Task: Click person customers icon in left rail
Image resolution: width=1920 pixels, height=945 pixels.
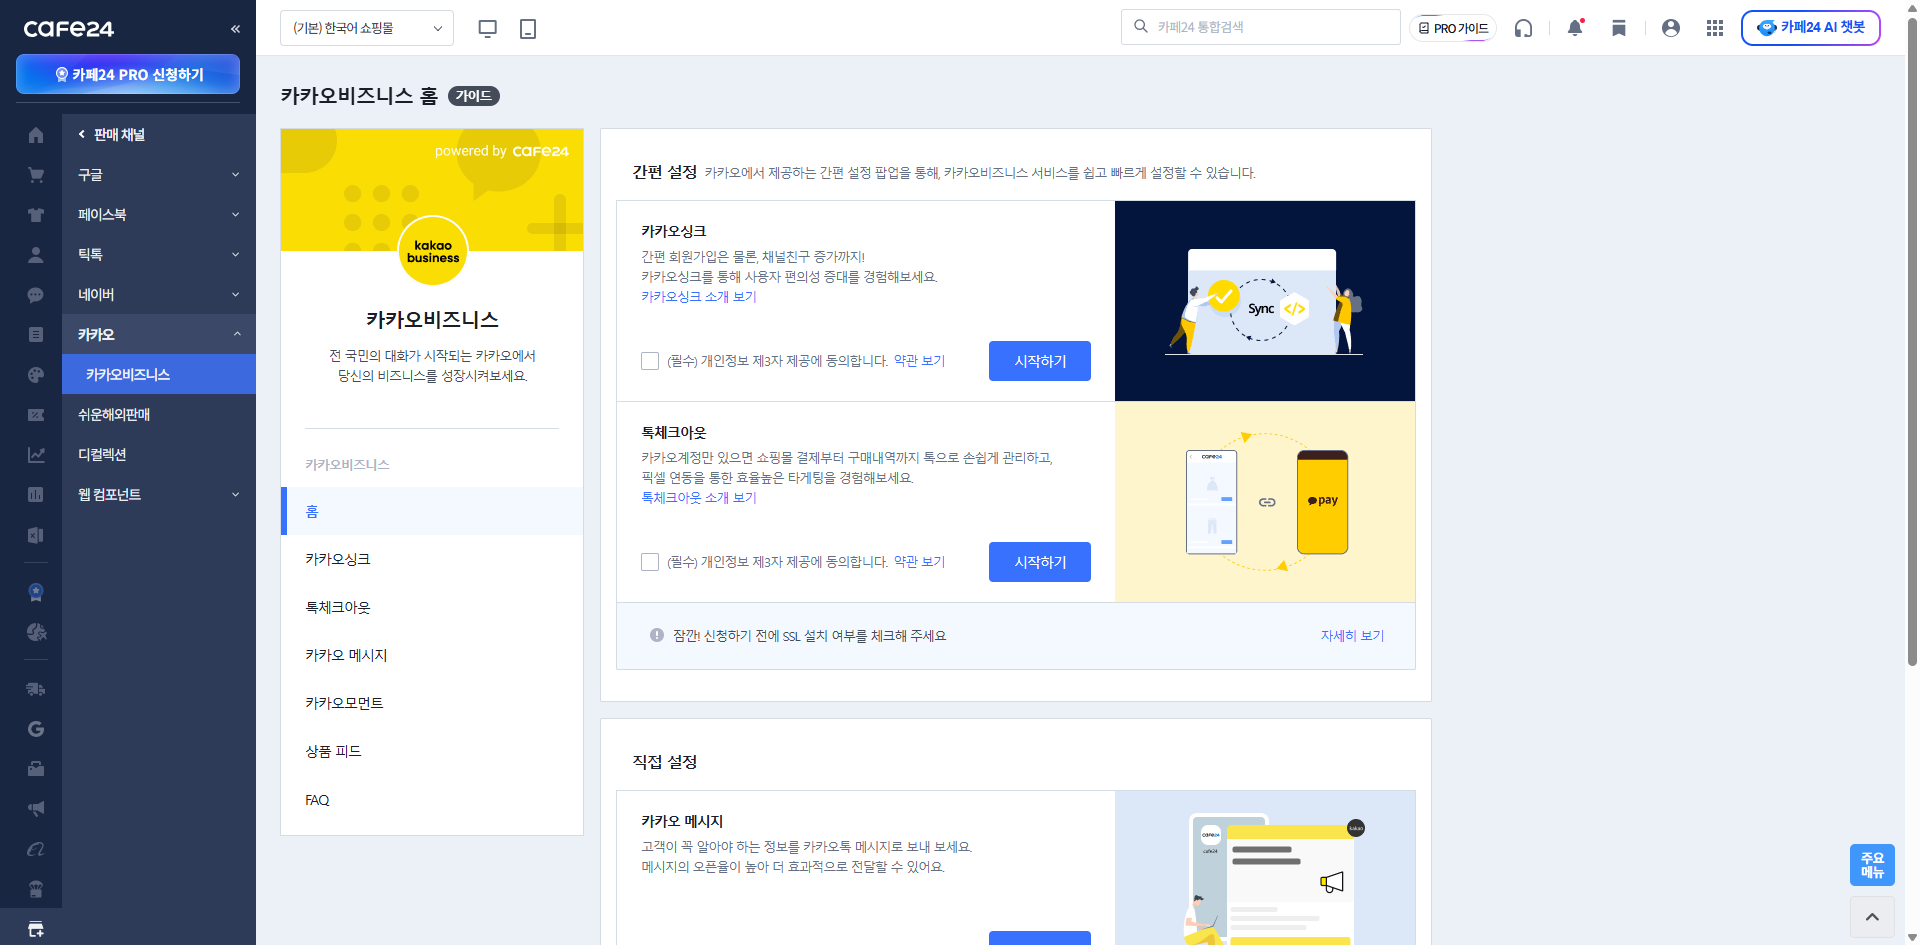Action: coord(36,255)
